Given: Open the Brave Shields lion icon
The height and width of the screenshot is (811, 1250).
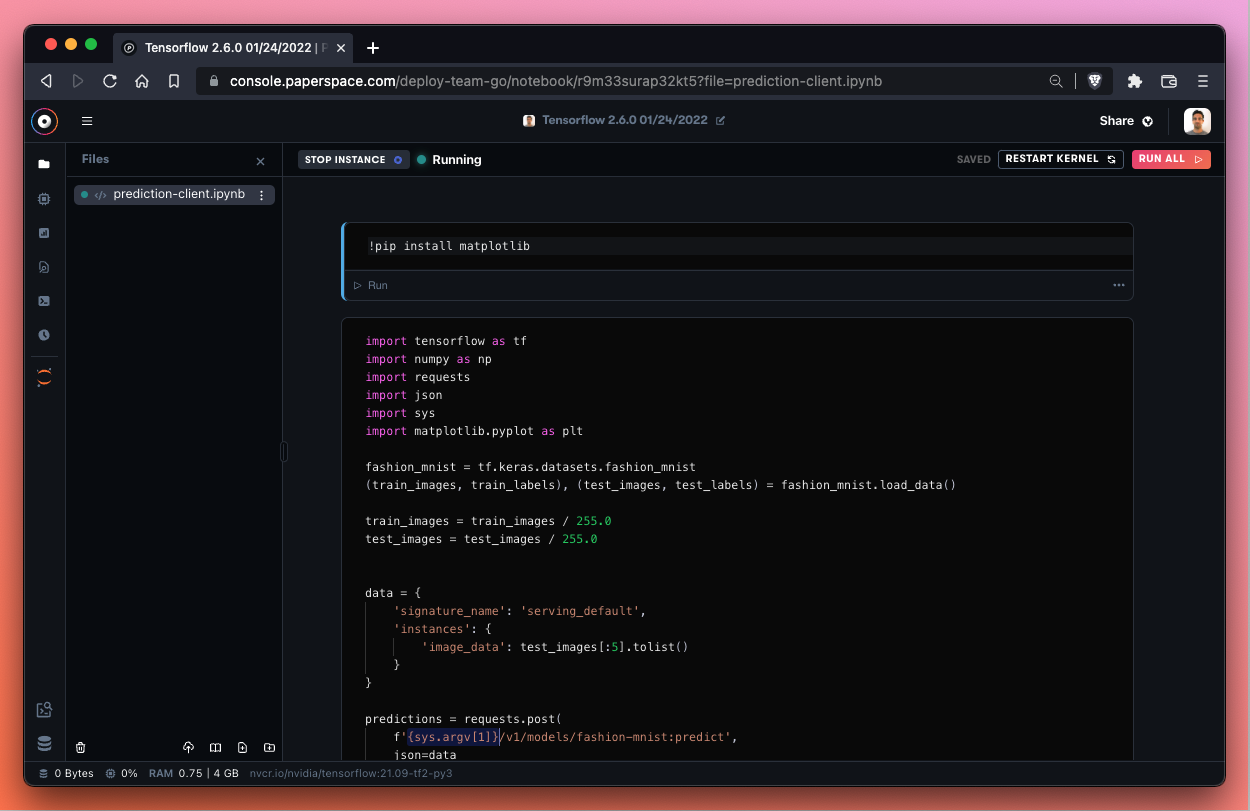Looking at the screenshot, I should 1094,81.
